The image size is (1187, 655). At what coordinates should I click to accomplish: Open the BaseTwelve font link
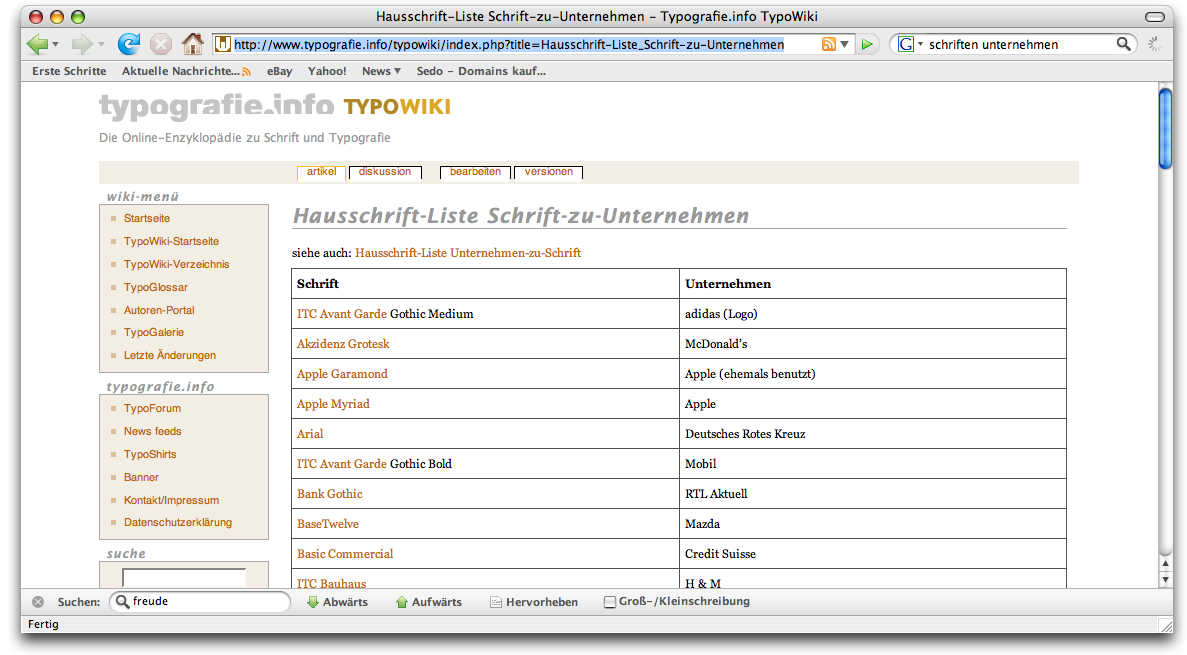click(x=328, y=524)
